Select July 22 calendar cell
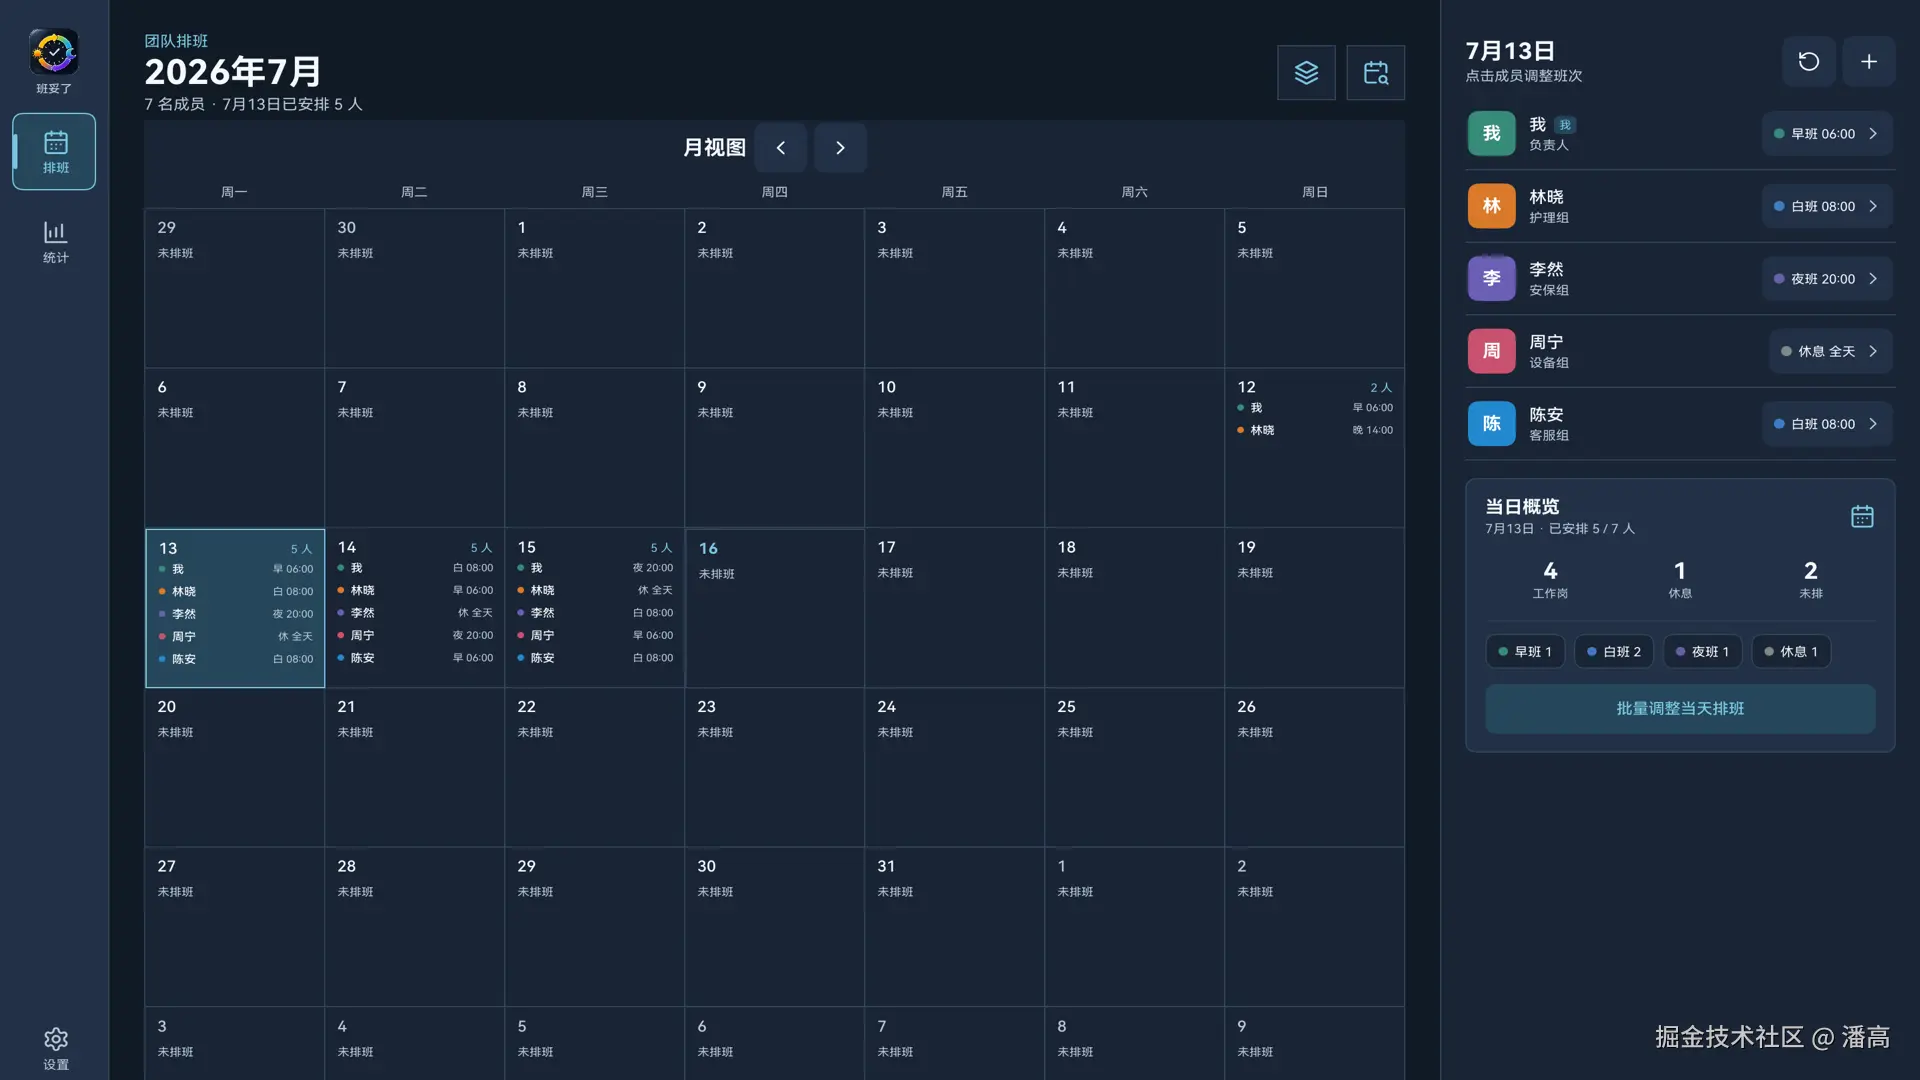Viewport: 1920px width, 1080px height. 595,767
